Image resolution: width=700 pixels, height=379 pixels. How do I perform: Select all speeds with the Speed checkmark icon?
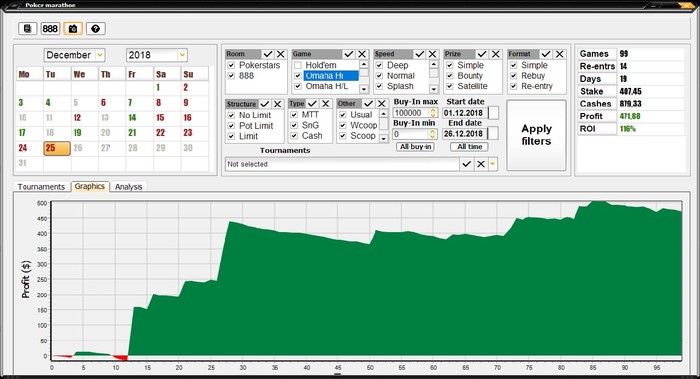[420, 54]
